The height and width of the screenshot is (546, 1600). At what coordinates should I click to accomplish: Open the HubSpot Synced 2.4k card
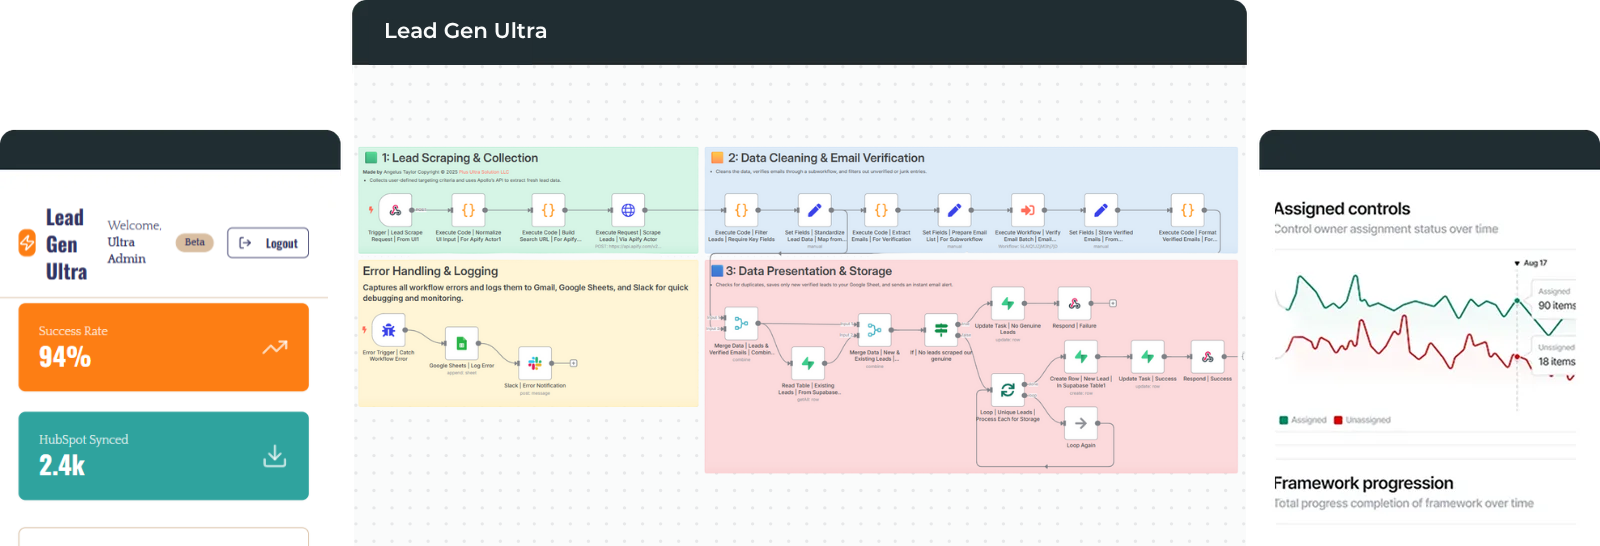click(x=164, y=456)
